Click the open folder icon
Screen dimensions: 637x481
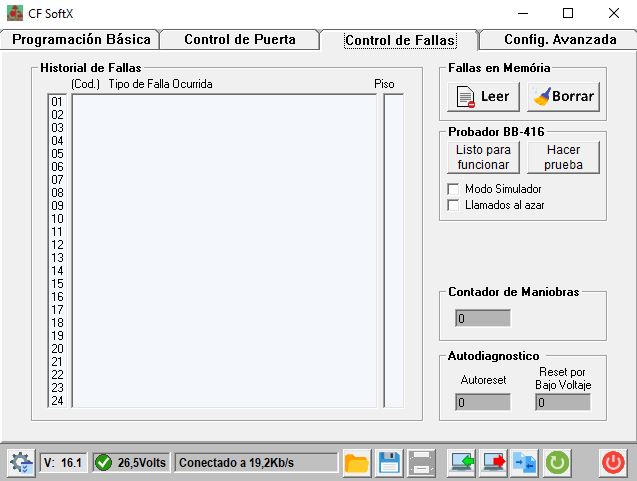click(356, 463)
